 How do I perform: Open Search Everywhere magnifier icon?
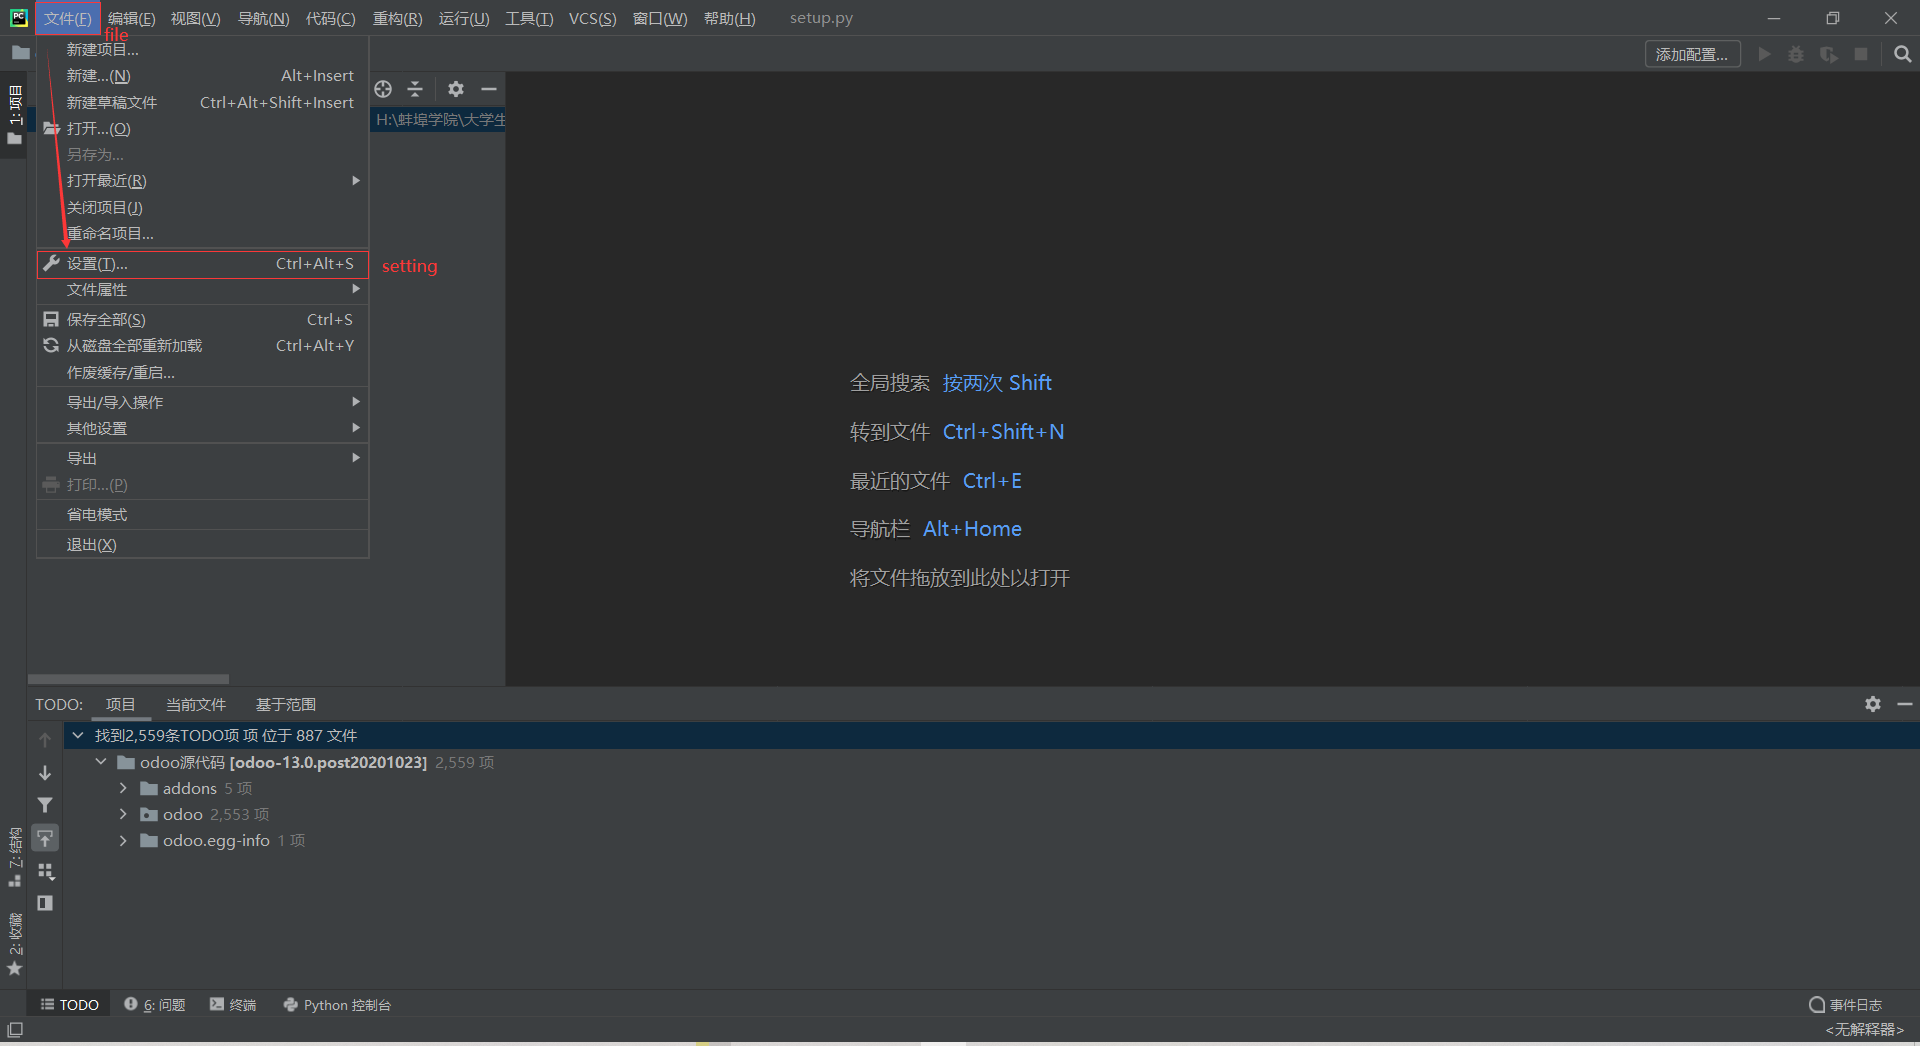[x=1902, y=54]
